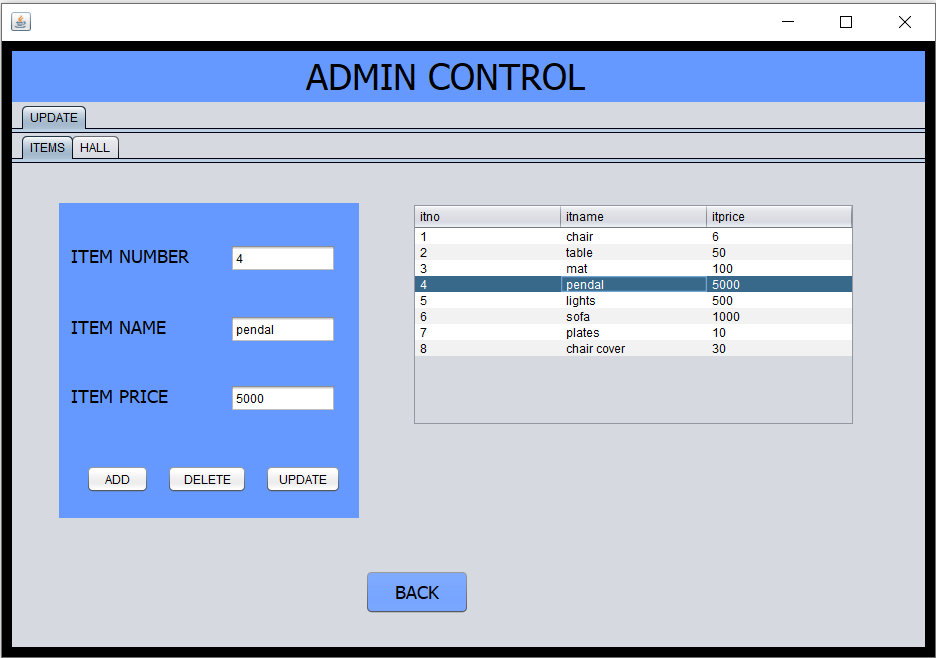The image size is (936, 658).
Task: Click the ITEM PRICE input field
Action: (x=282, y=398)
